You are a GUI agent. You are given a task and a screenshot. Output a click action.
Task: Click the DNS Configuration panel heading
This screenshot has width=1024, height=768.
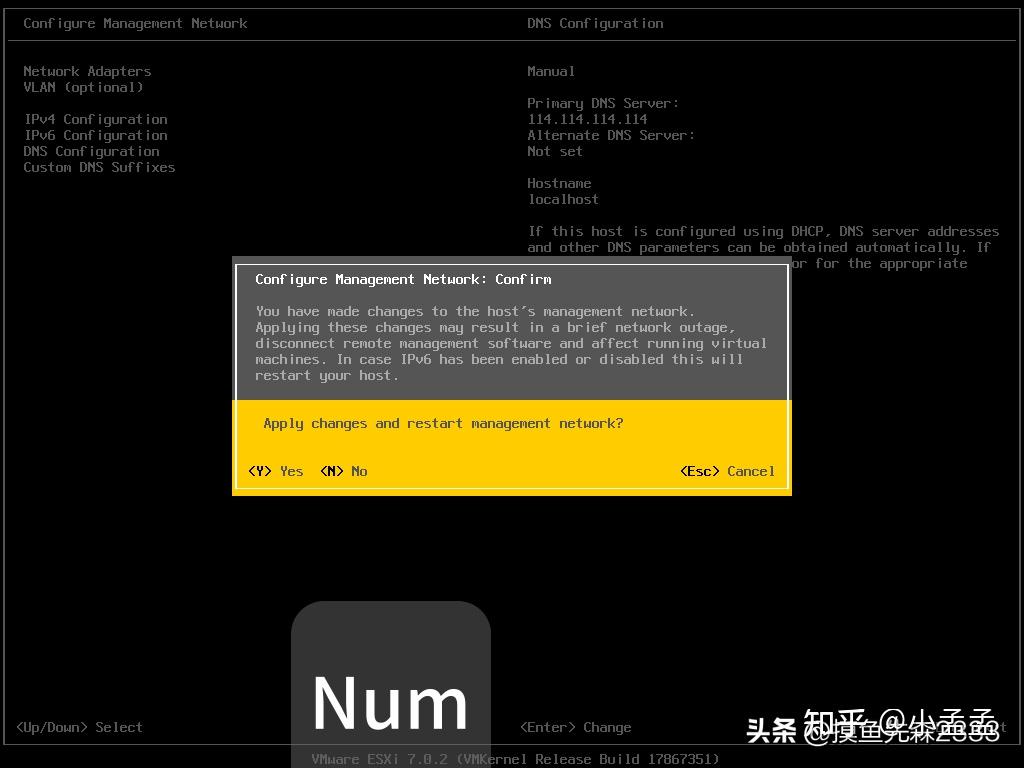click(x=595, y=23)
